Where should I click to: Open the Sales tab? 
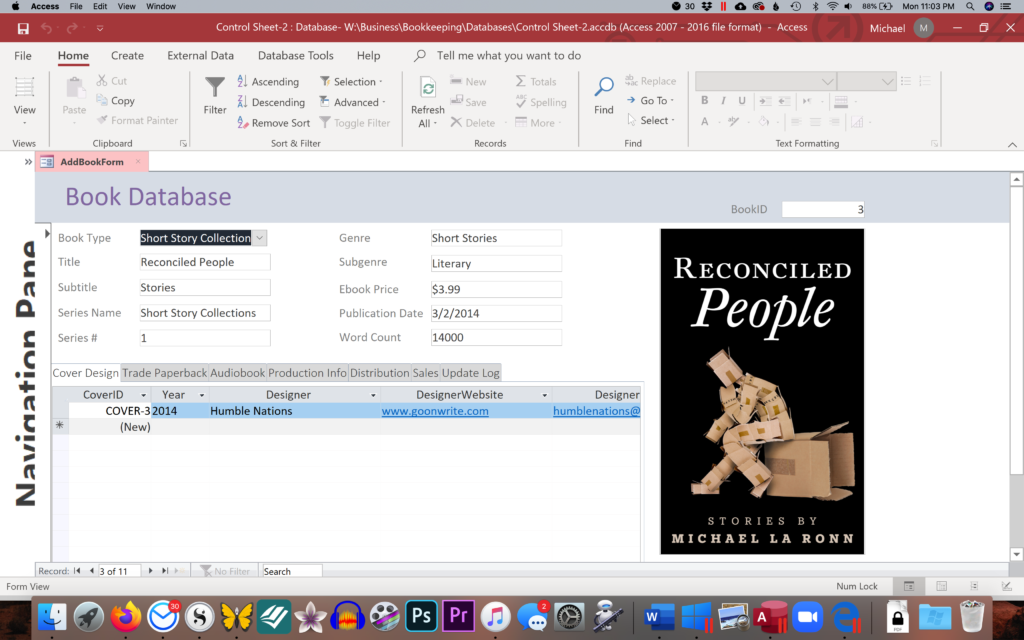(425, 373)
